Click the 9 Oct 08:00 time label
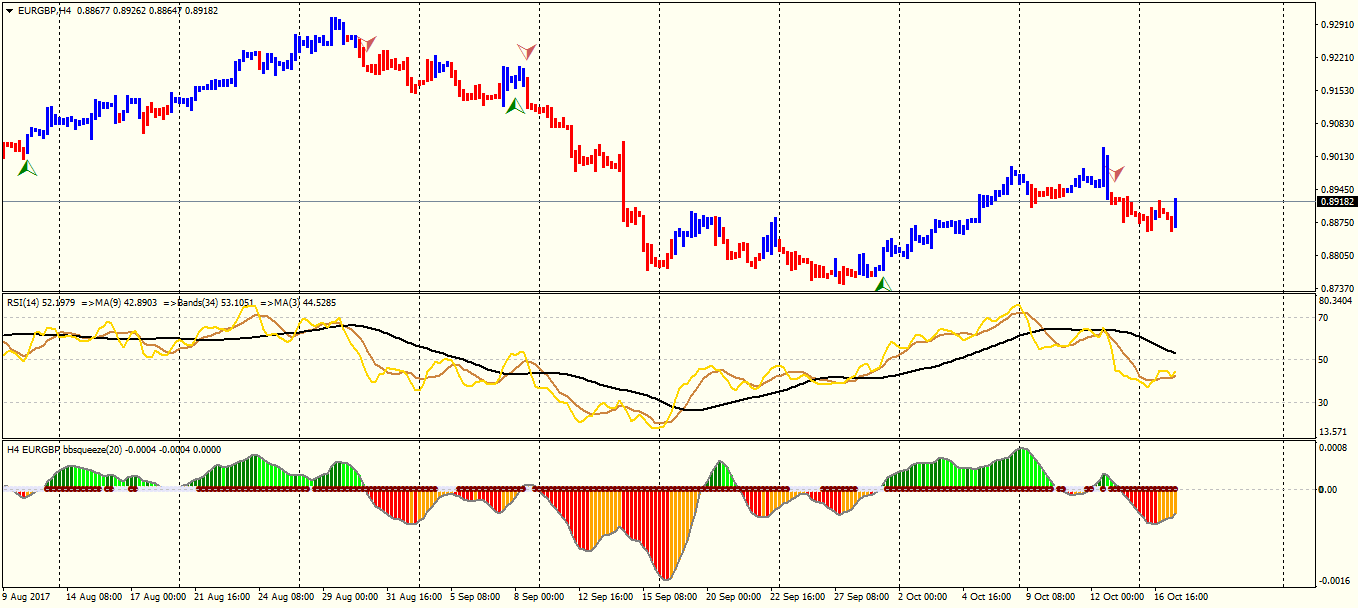 click(1051, 597)
